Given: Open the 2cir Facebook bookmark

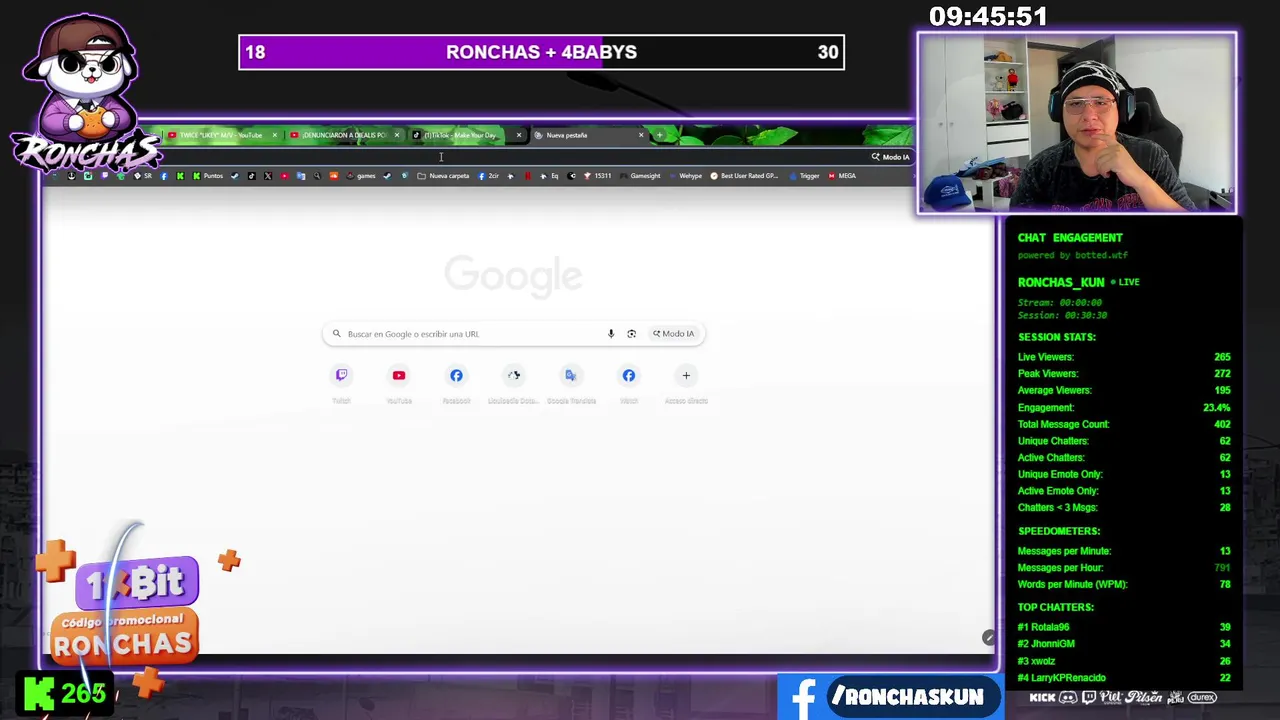Looking at the screenshot, I should click(x=488, y=176).
